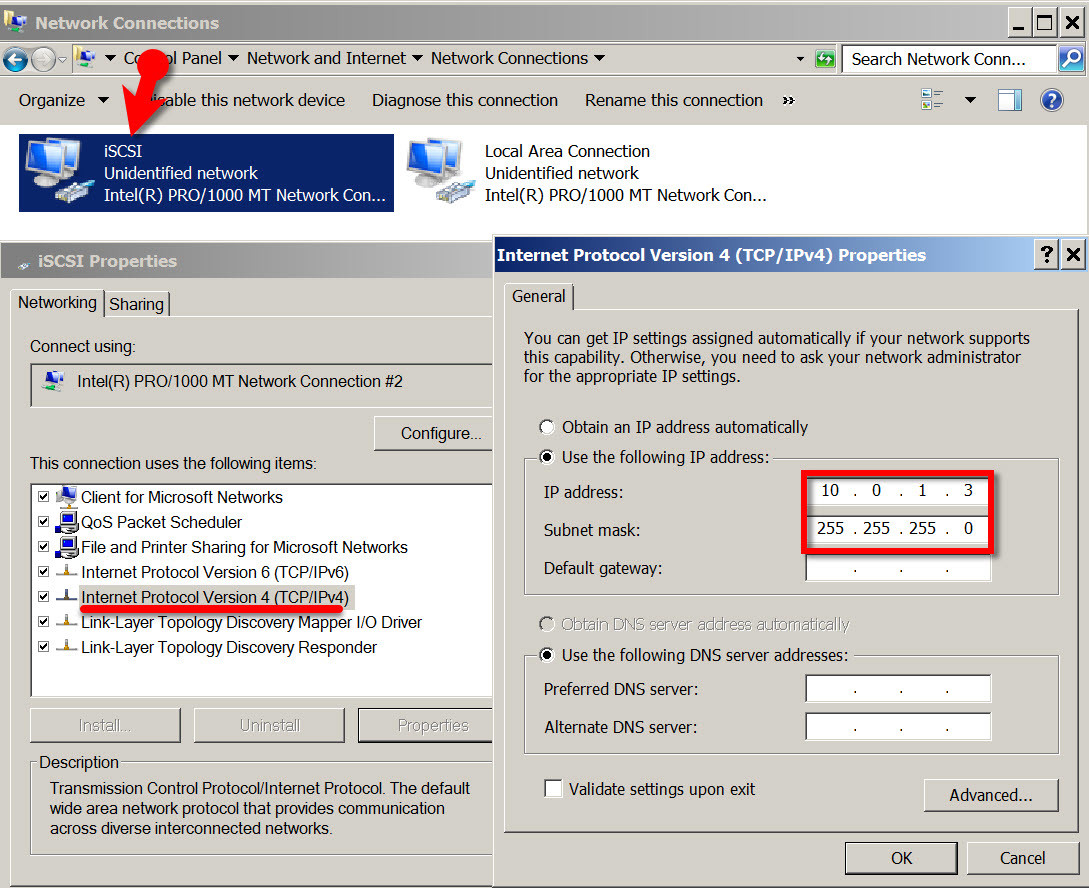Click Rename this connection
1089x888 pixels.
tap(674, 100)
